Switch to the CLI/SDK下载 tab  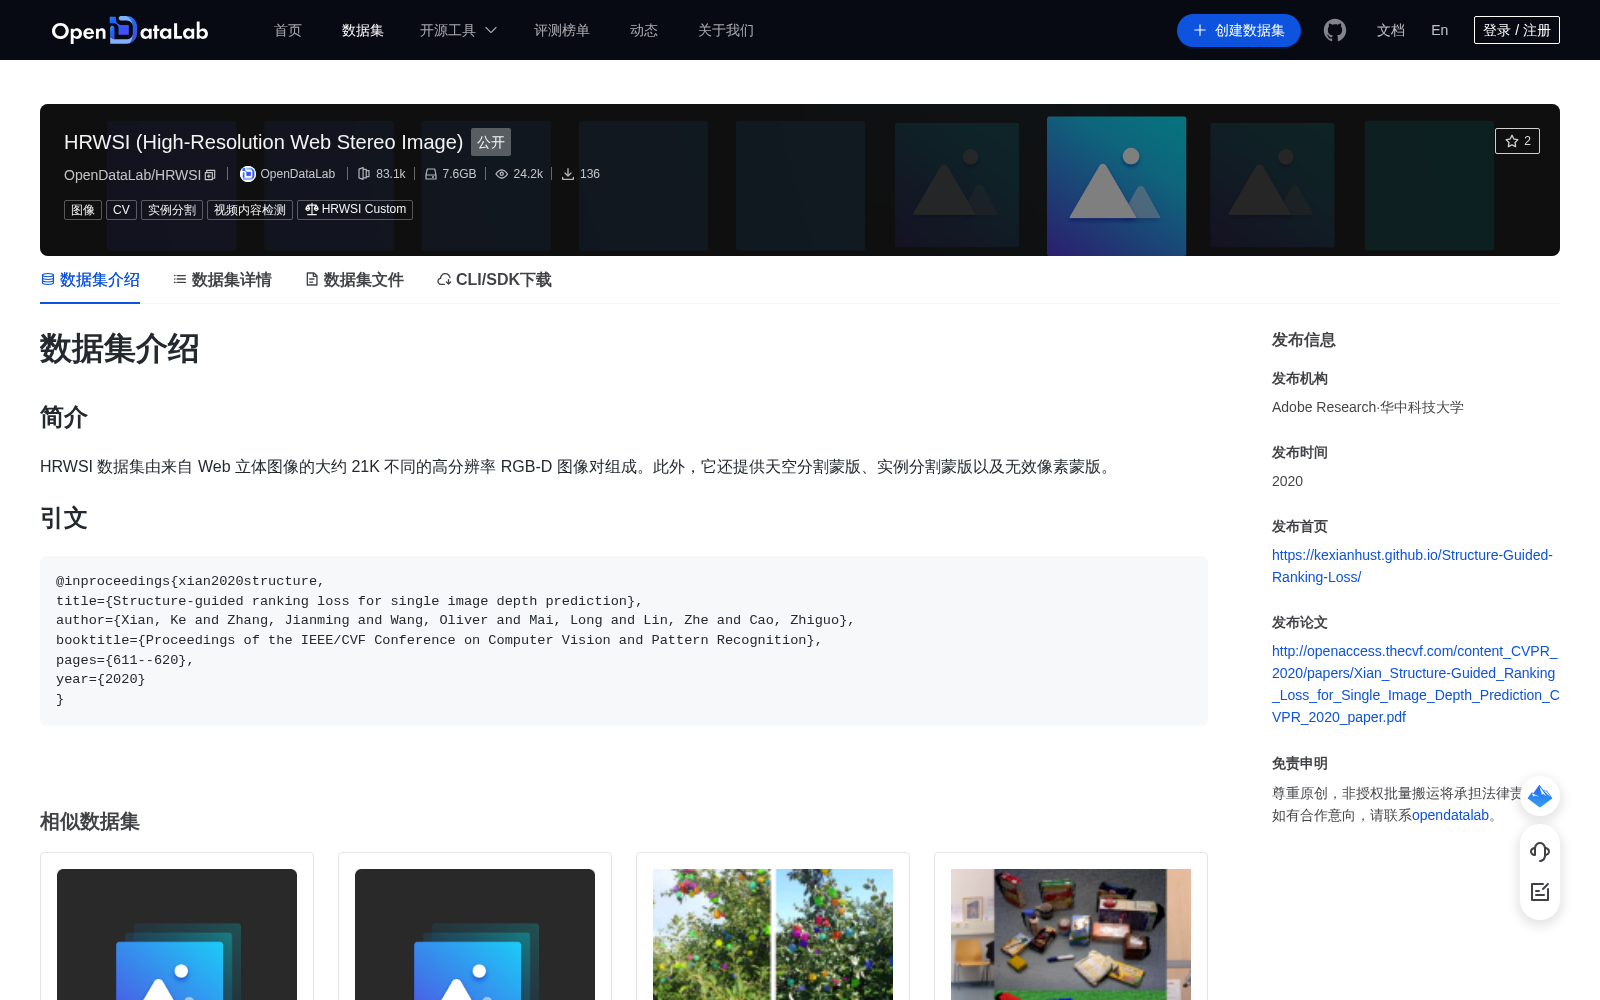coord(494,280)
